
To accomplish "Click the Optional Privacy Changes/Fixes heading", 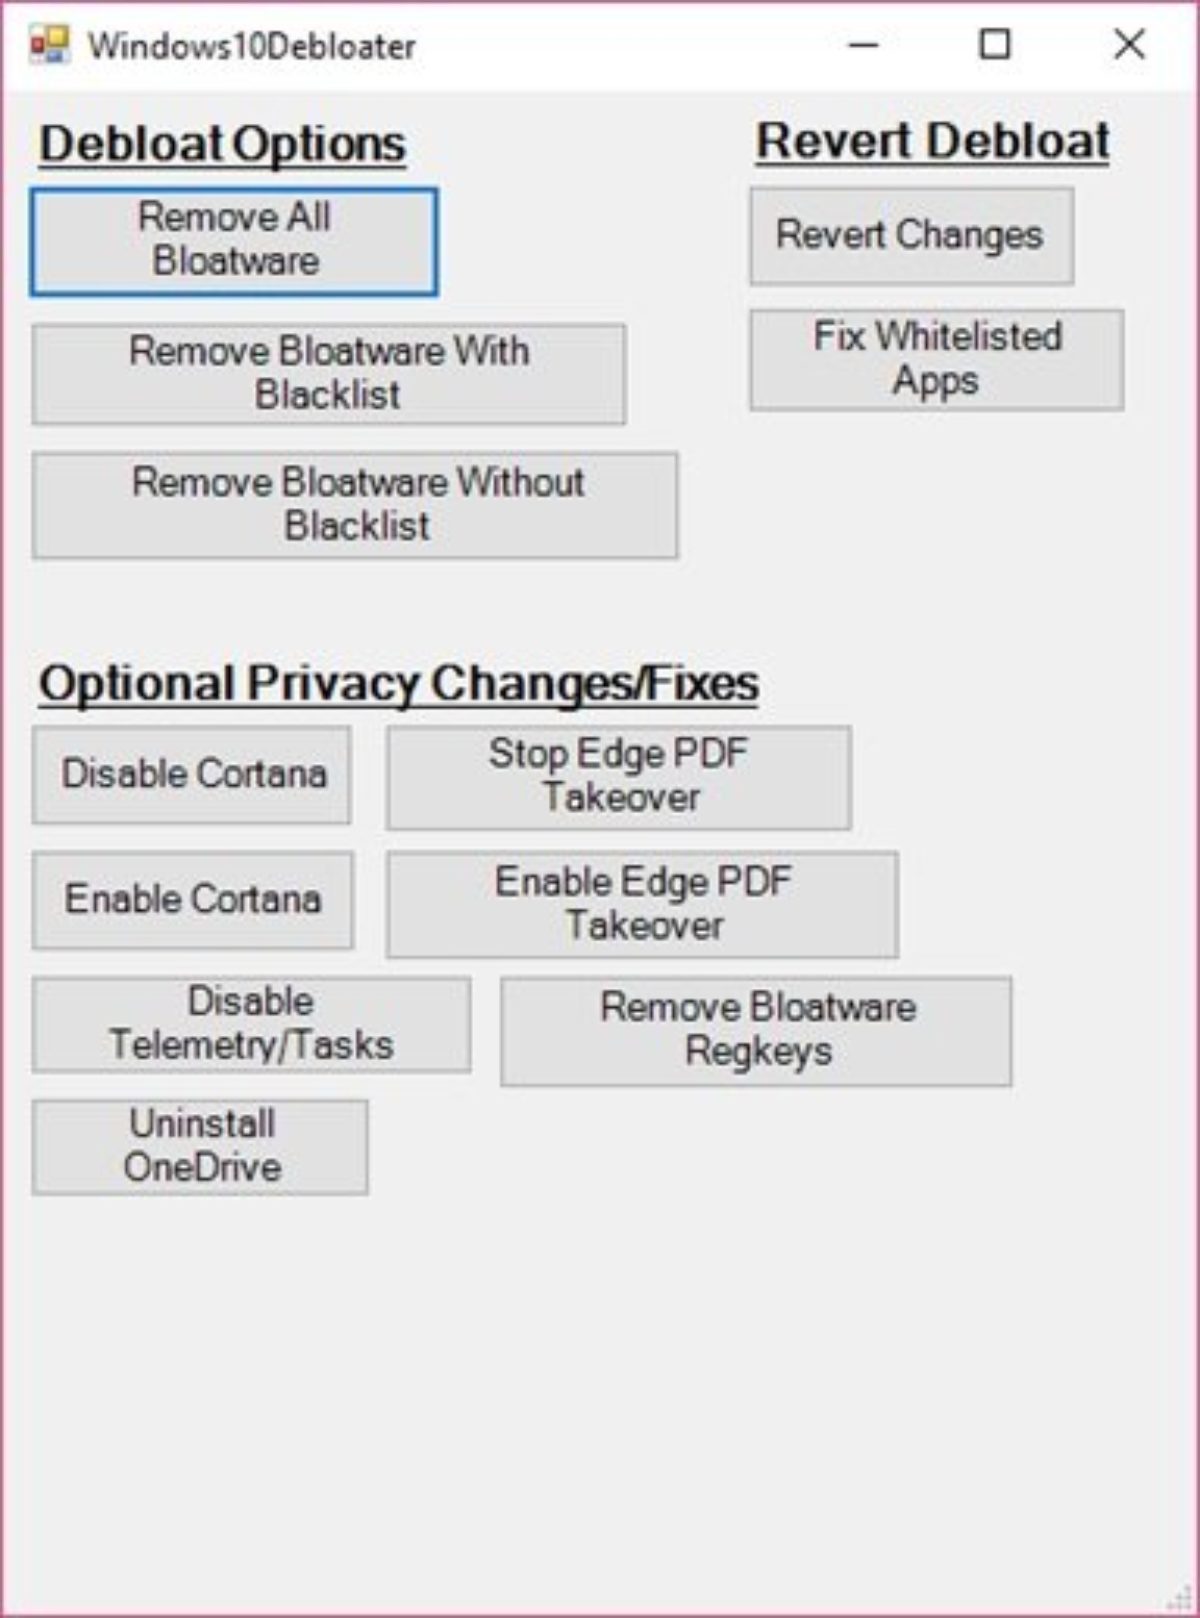I will pyautogui.click(x=398, y=685).
